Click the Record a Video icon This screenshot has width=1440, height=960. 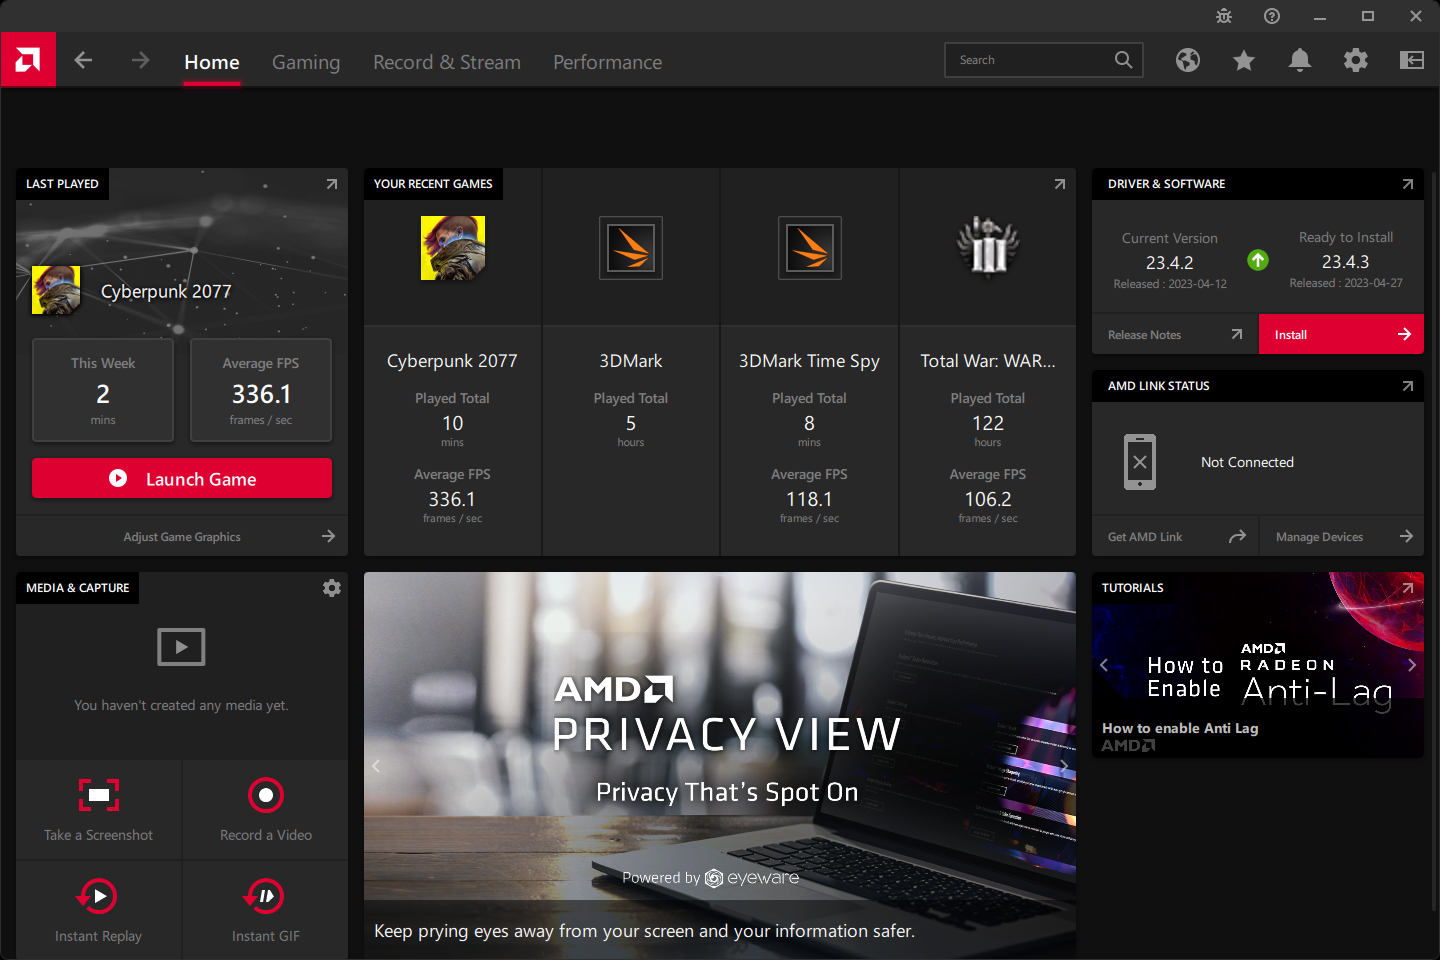tap(266, 795)
